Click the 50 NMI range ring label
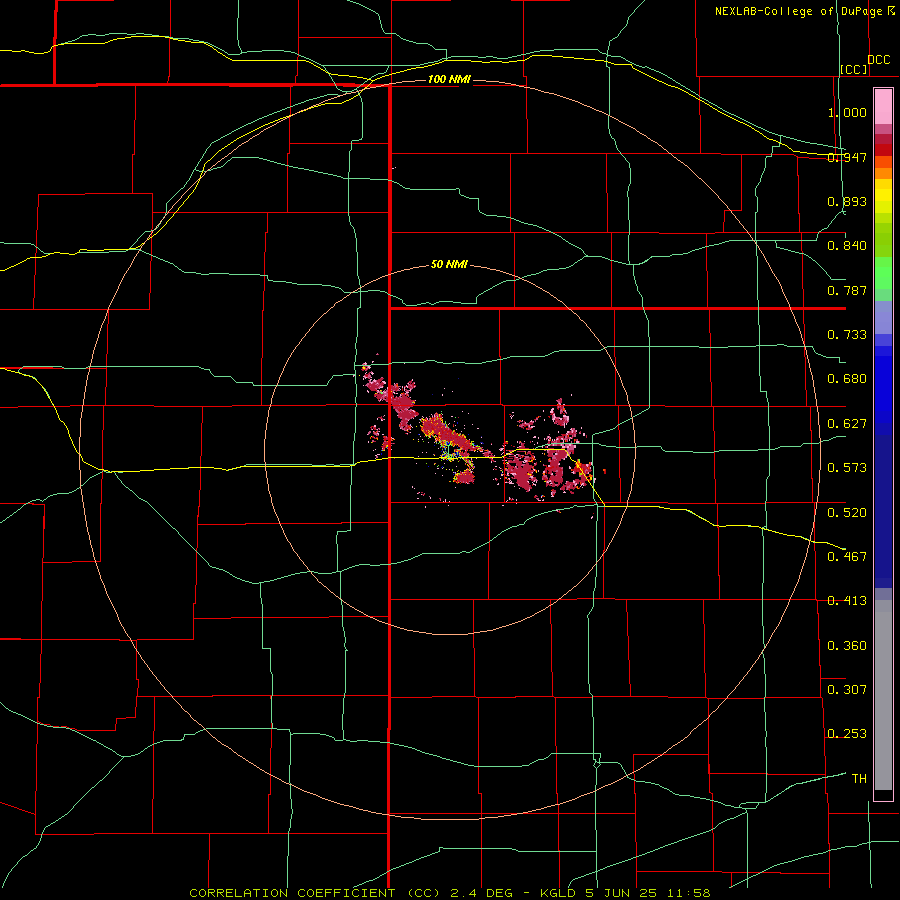900x900 pixels. click(449, 265)
